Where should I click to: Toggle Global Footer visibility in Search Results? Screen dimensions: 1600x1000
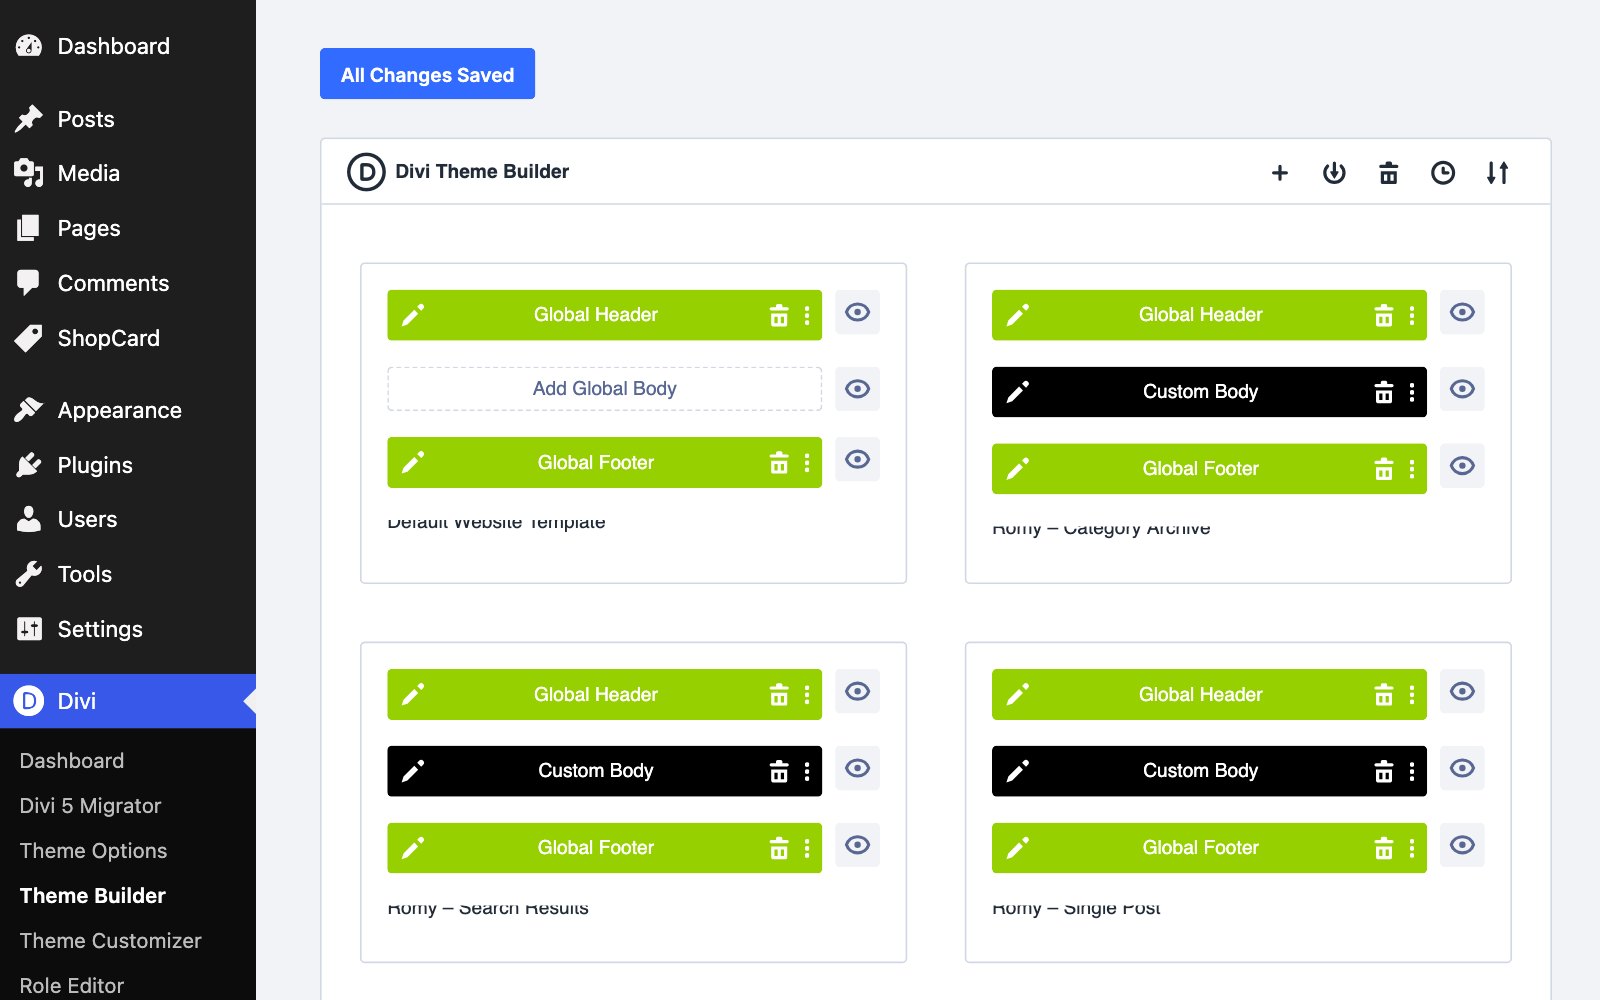[x=857, y=845]
